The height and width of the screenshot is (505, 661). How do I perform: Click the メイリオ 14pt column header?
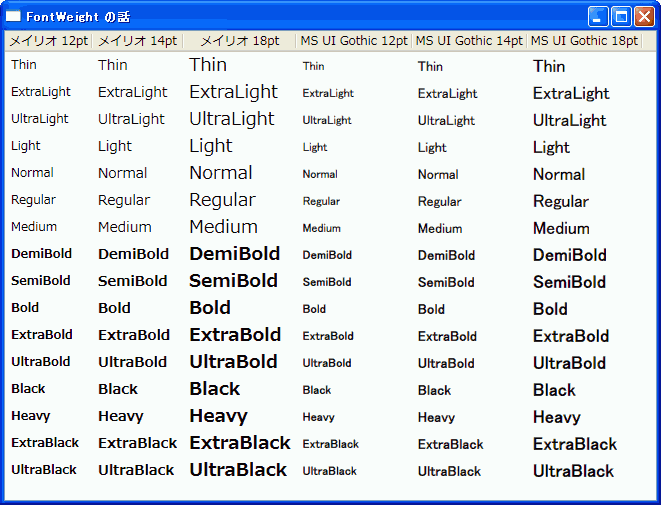click(x=137, y=41)
